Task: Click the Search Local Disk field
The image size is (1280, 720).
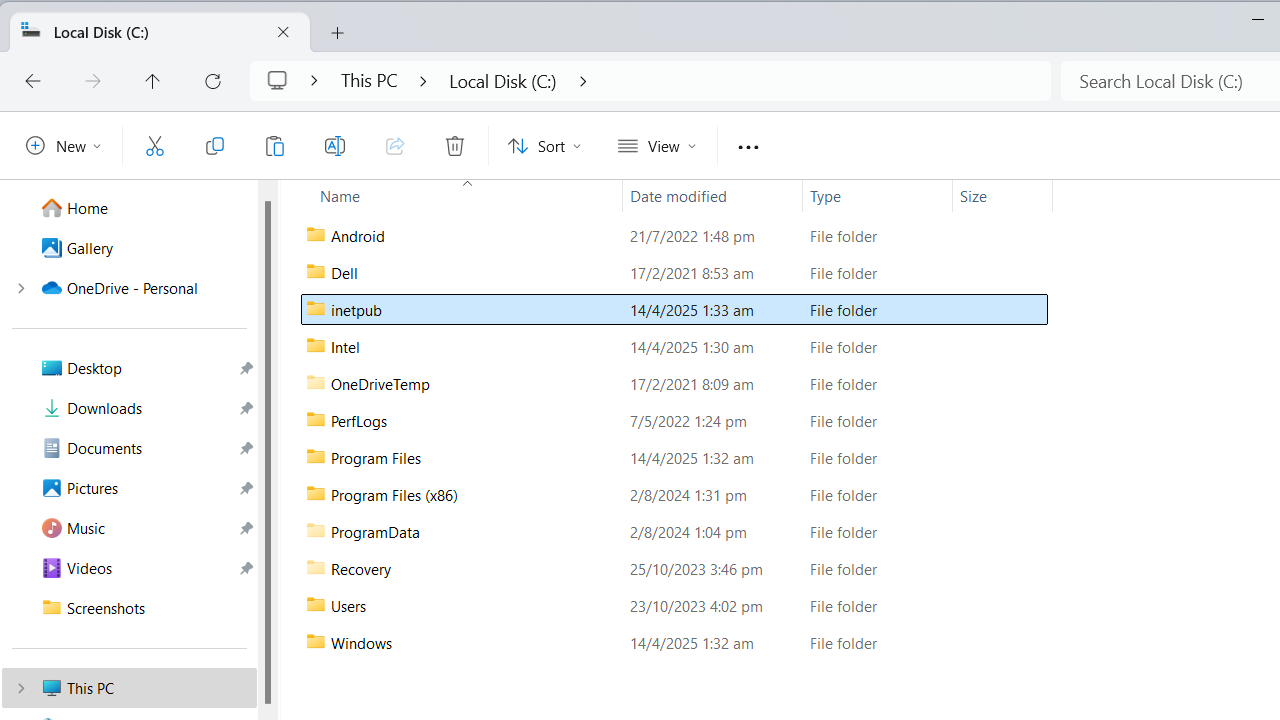Action: 1160,81
